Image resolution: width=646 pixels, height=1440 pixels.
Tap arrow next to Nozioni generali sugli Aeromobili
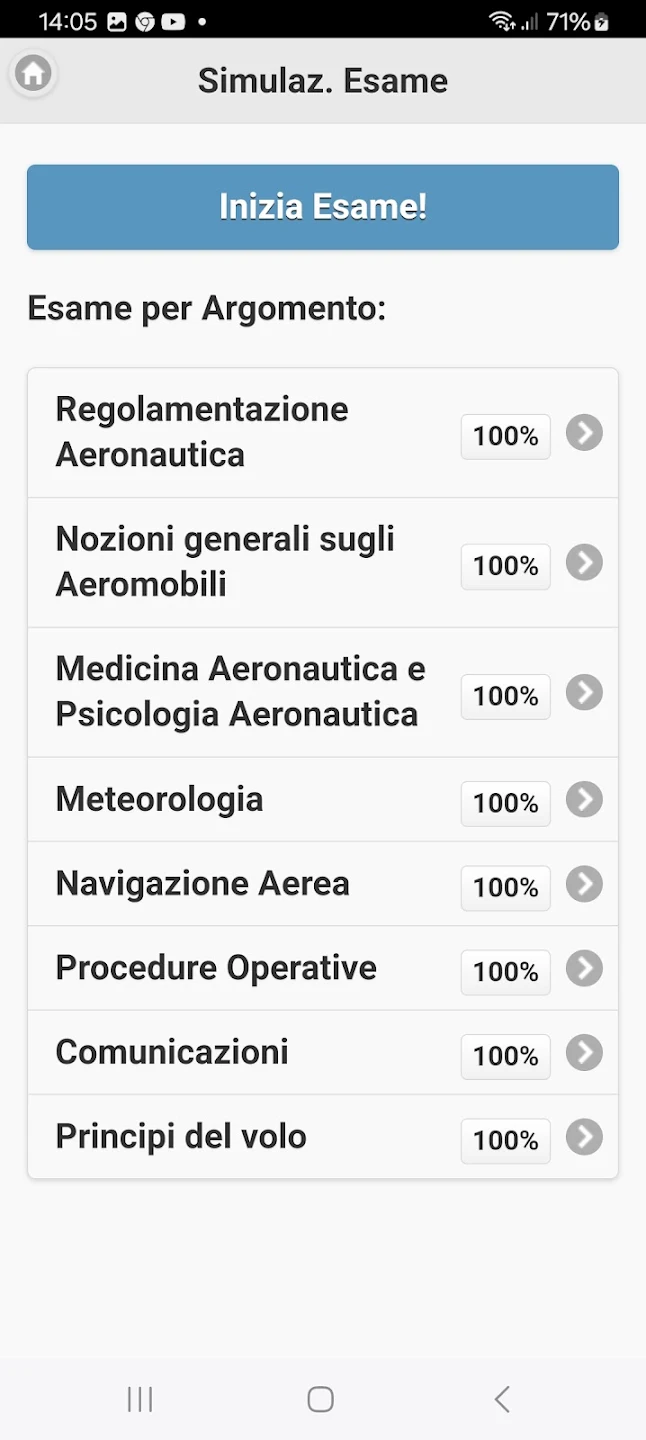click(584, 563)
